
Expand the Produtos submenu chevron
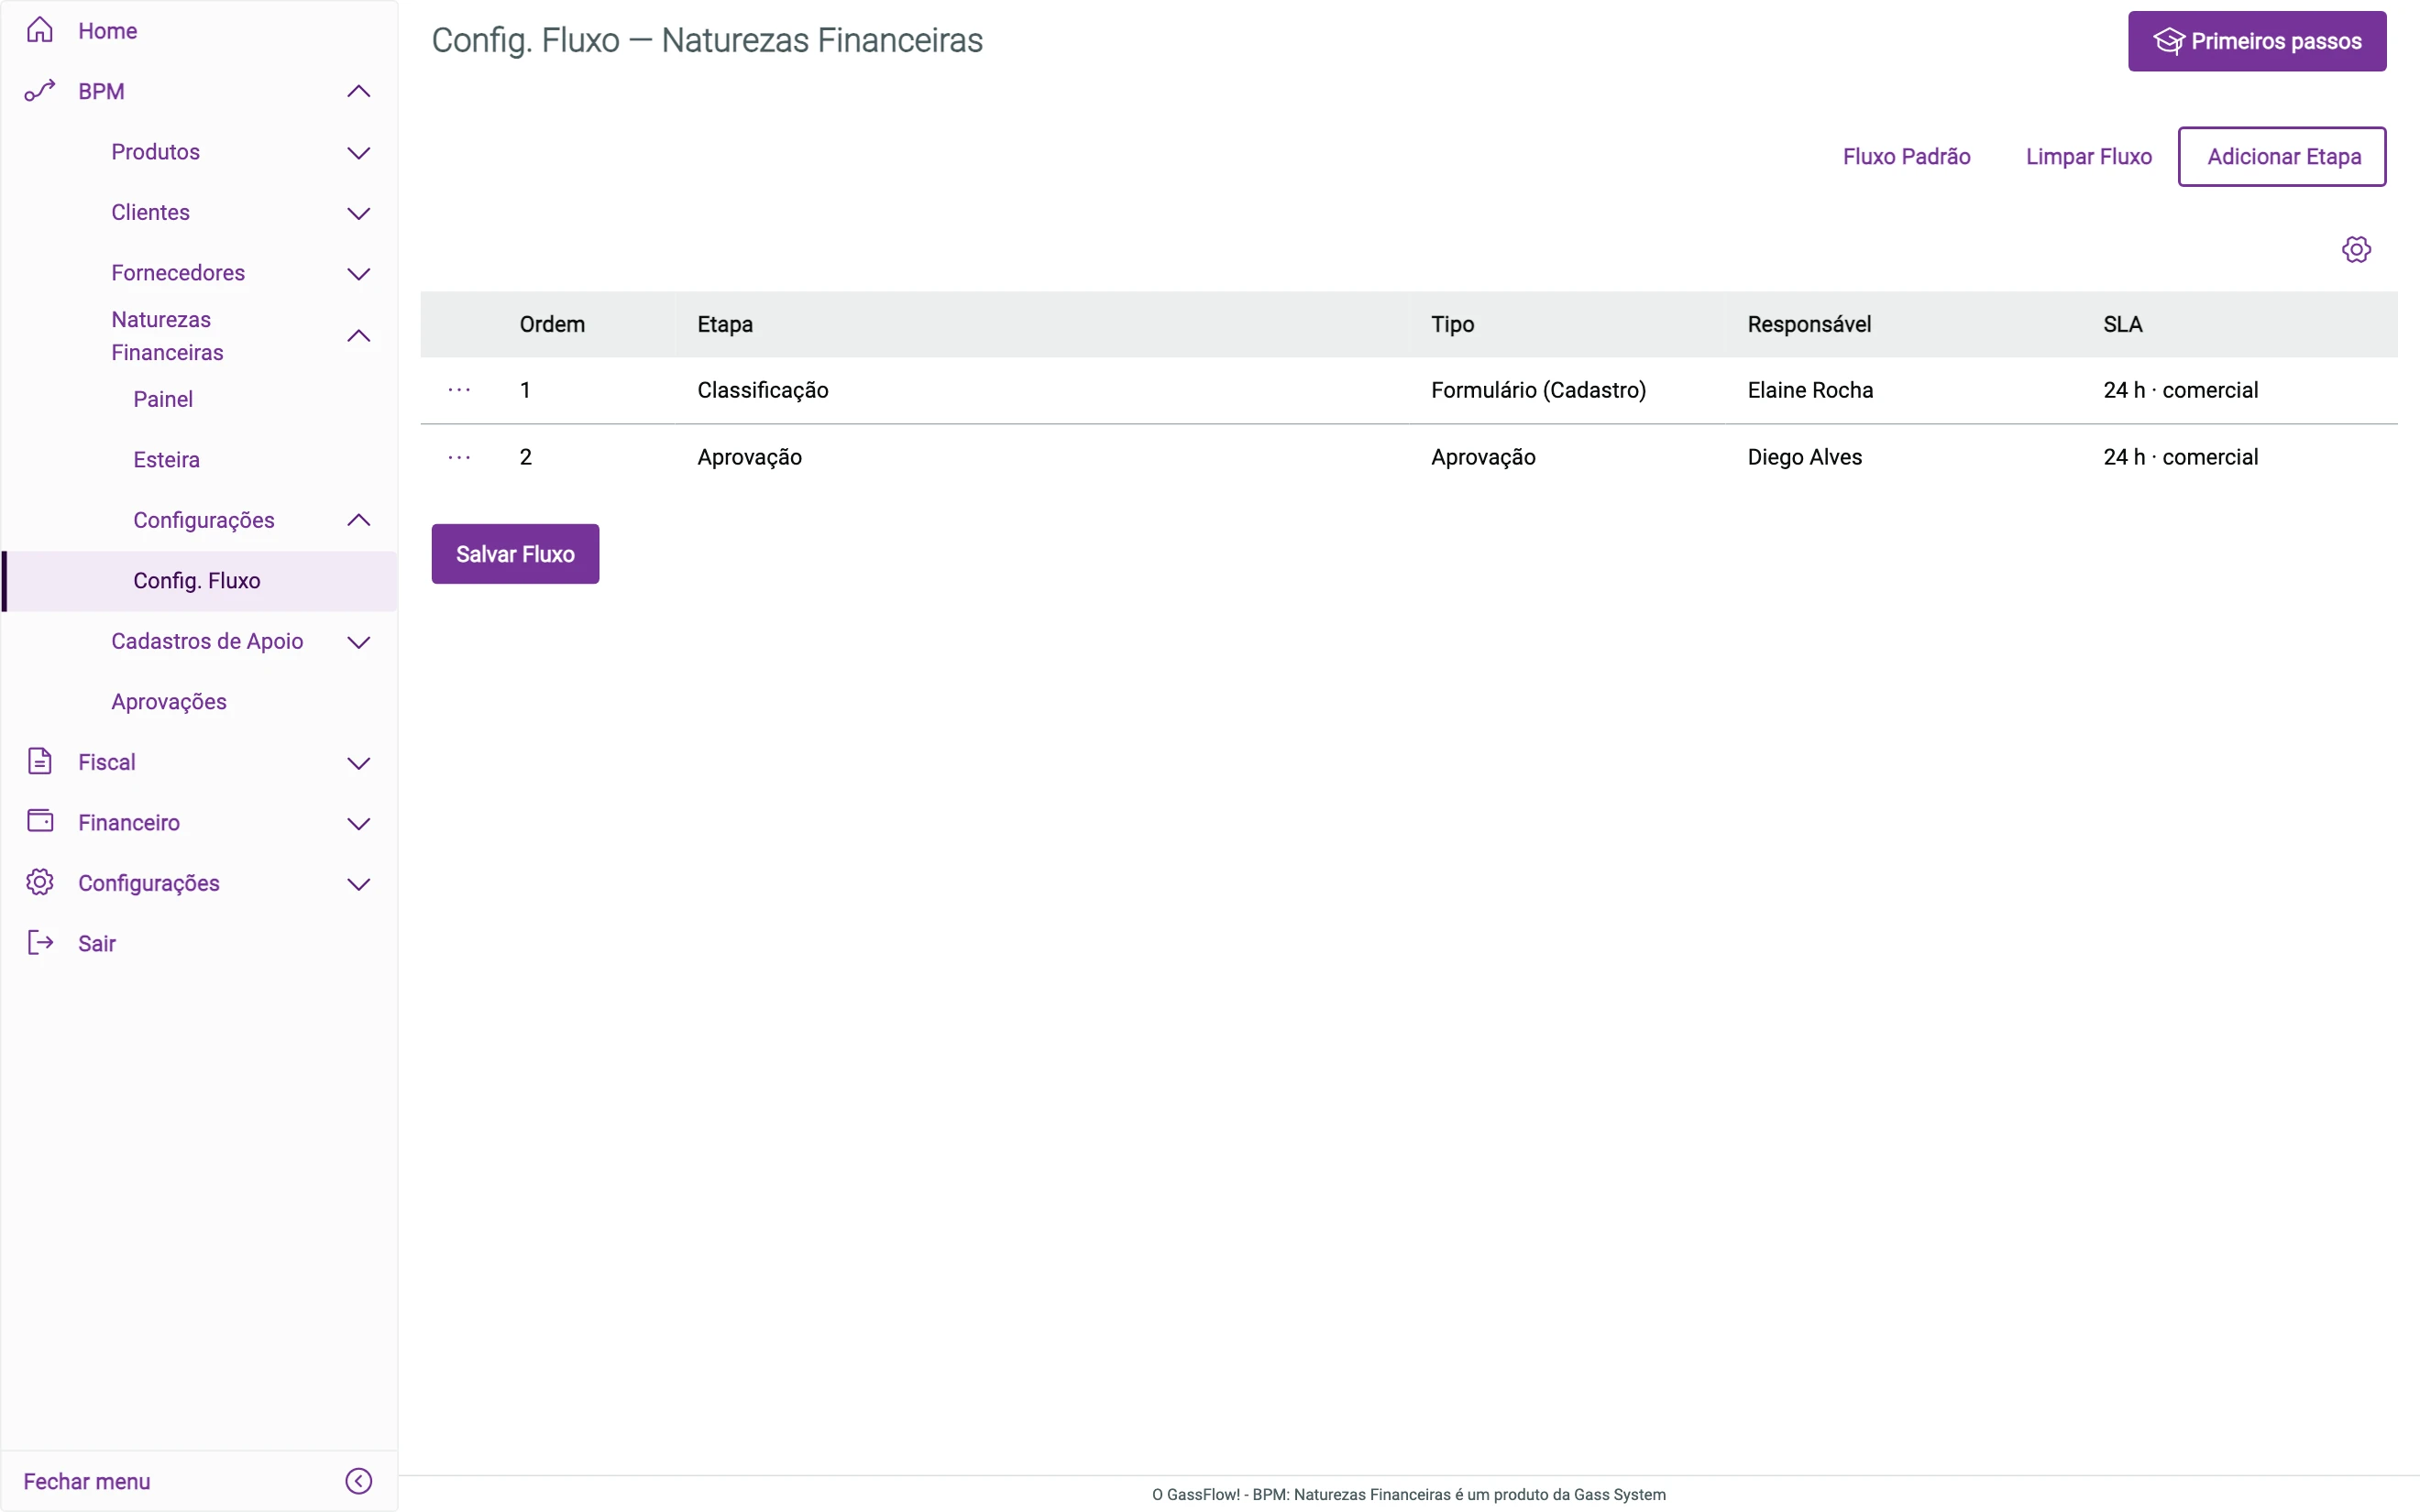click(359, 153)
